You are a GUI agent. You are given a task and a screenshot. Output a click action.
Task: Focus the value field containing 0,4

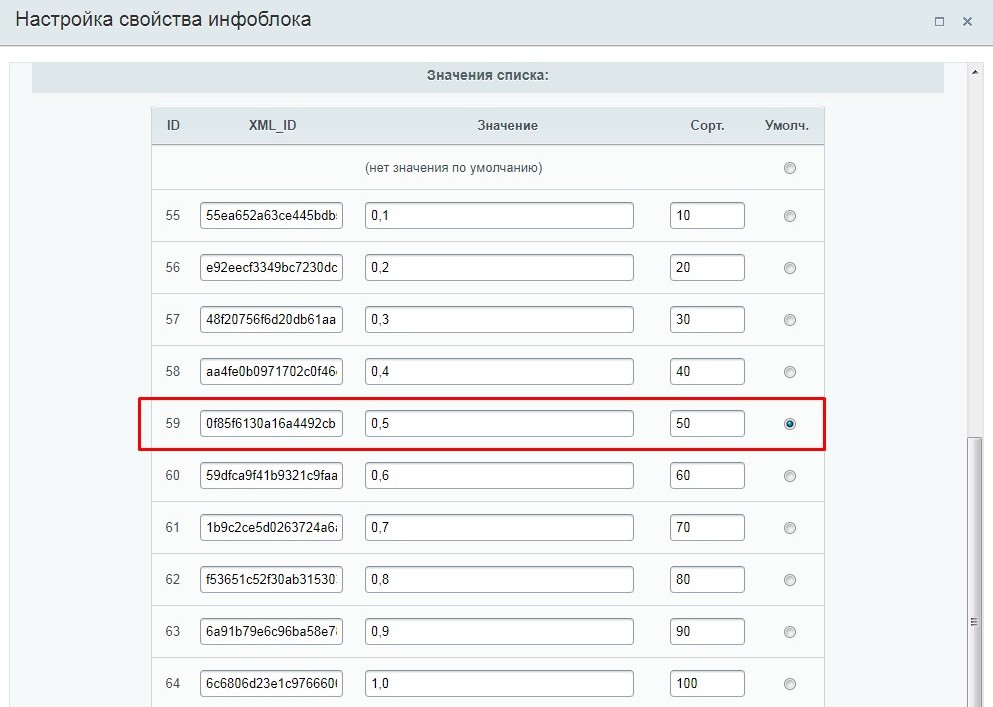coord(499,372)
